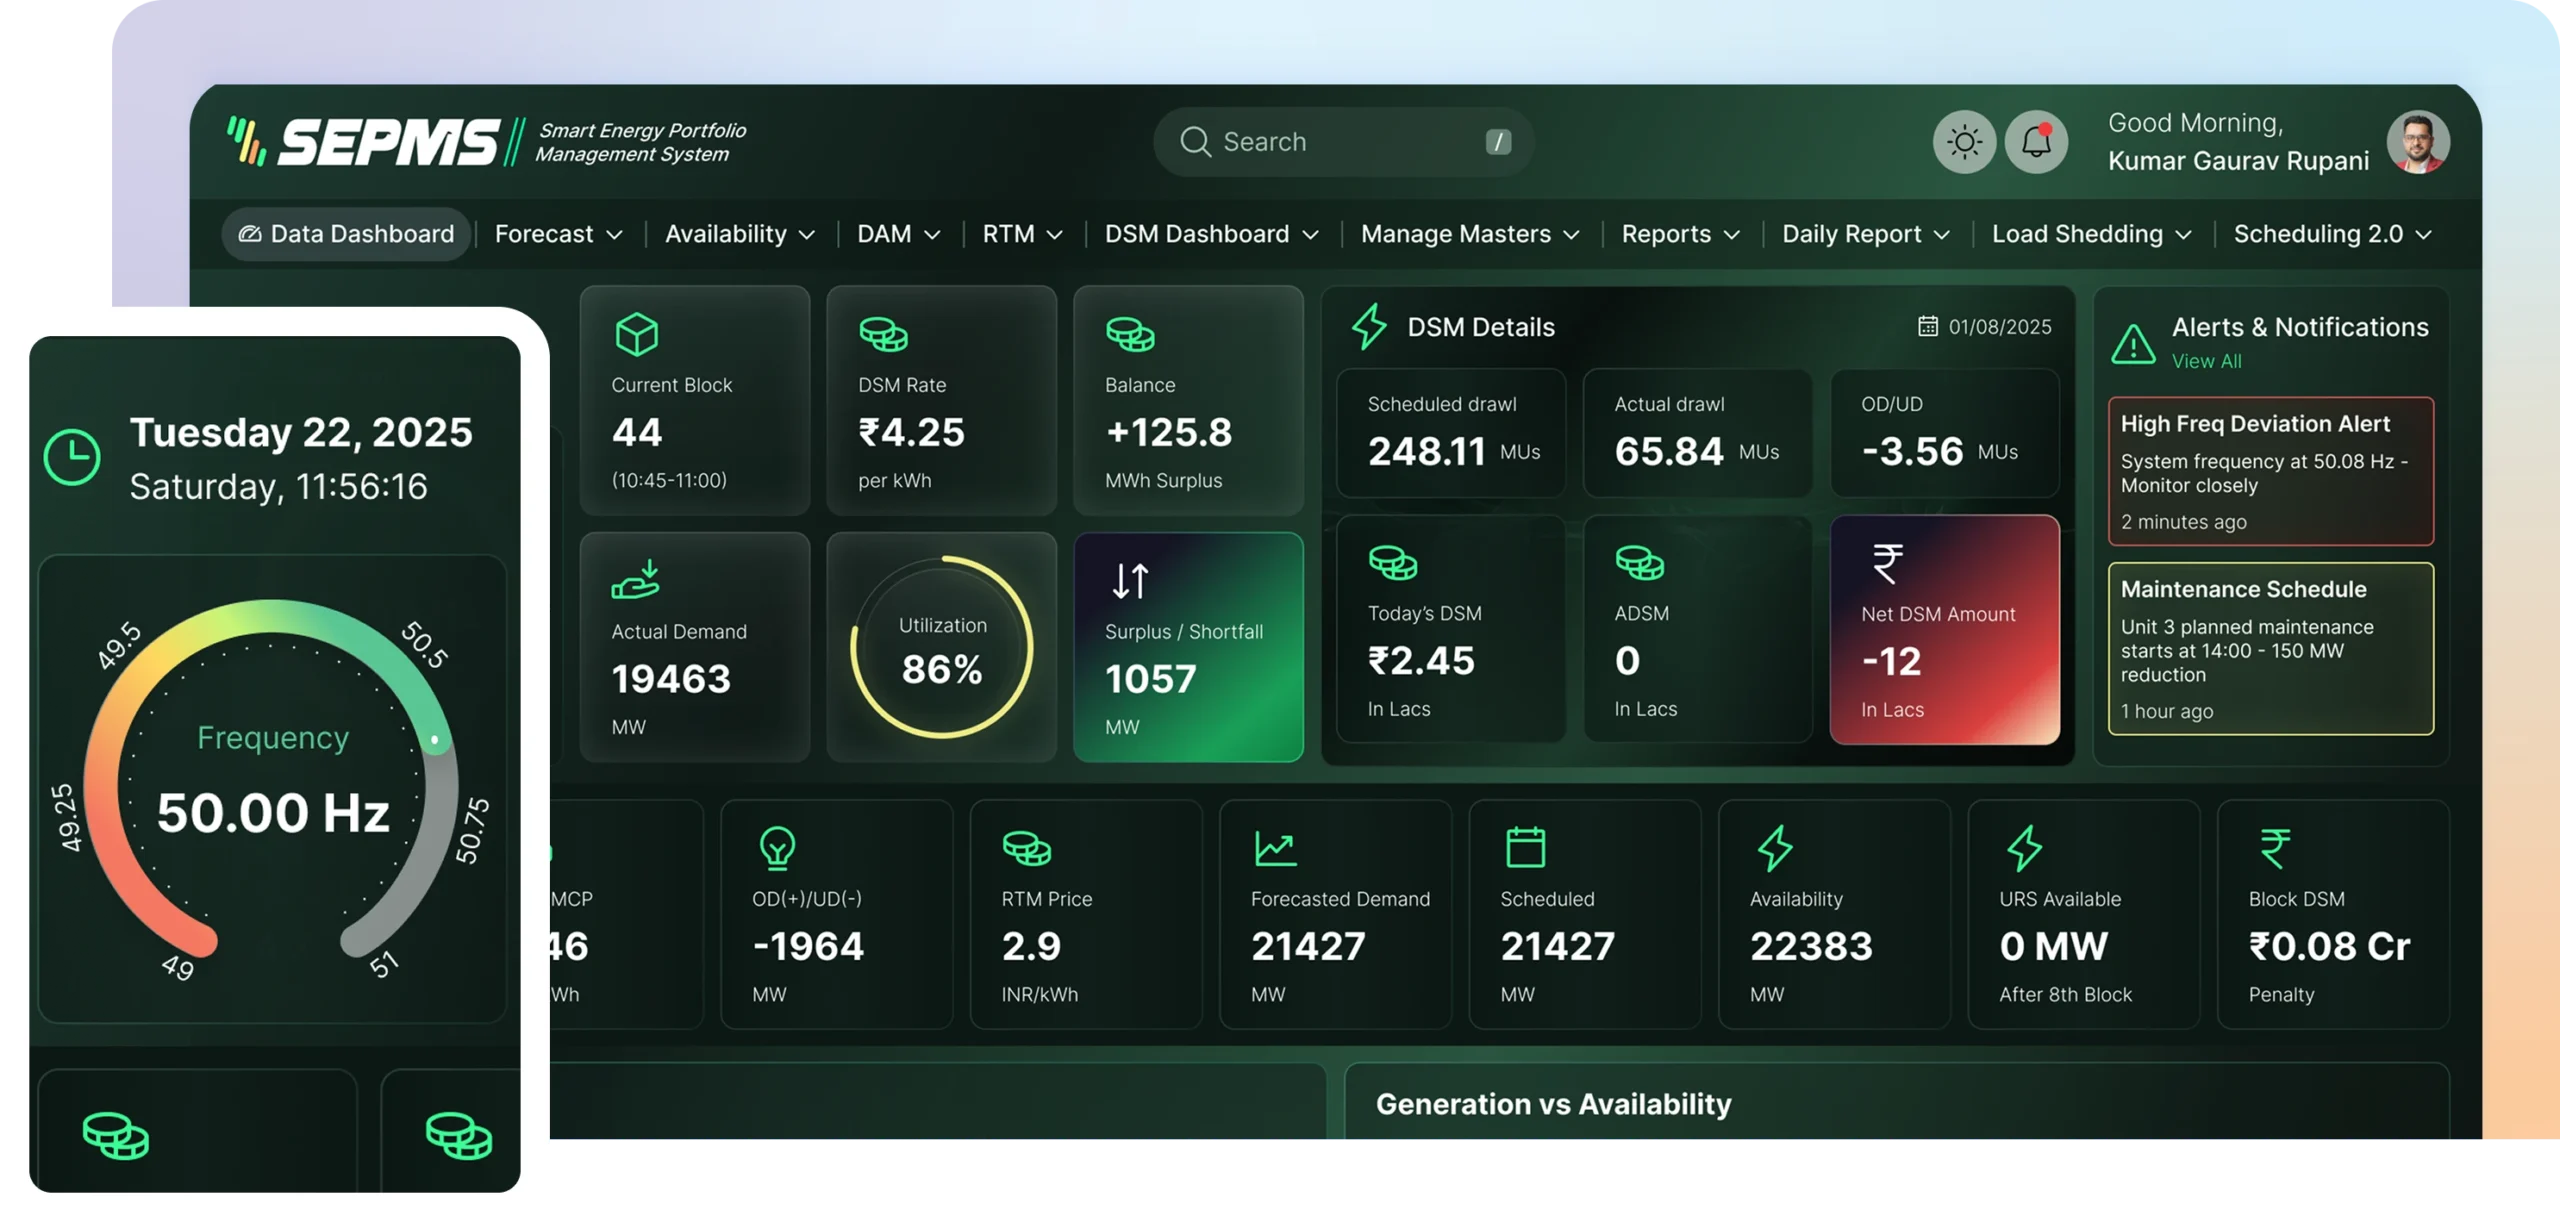
Task: Click the Alerts warning triangle icon
Action: (x=2133, y=344)
